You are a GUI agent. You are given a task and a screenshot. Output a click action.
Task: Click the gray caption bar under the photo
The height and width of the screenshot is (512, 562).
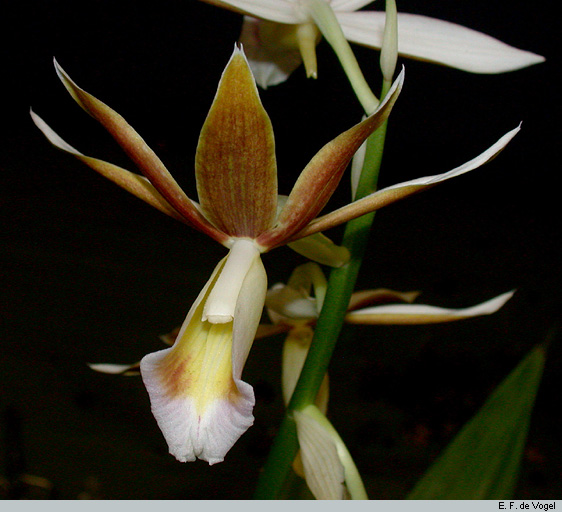pos(281,506)
